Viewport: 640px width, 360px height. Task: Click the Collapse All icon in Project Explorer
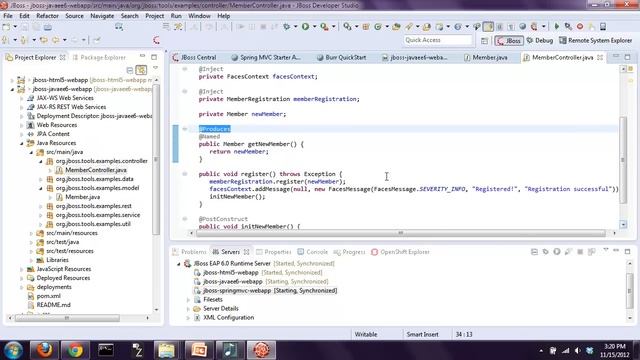[x=130, y=70]
